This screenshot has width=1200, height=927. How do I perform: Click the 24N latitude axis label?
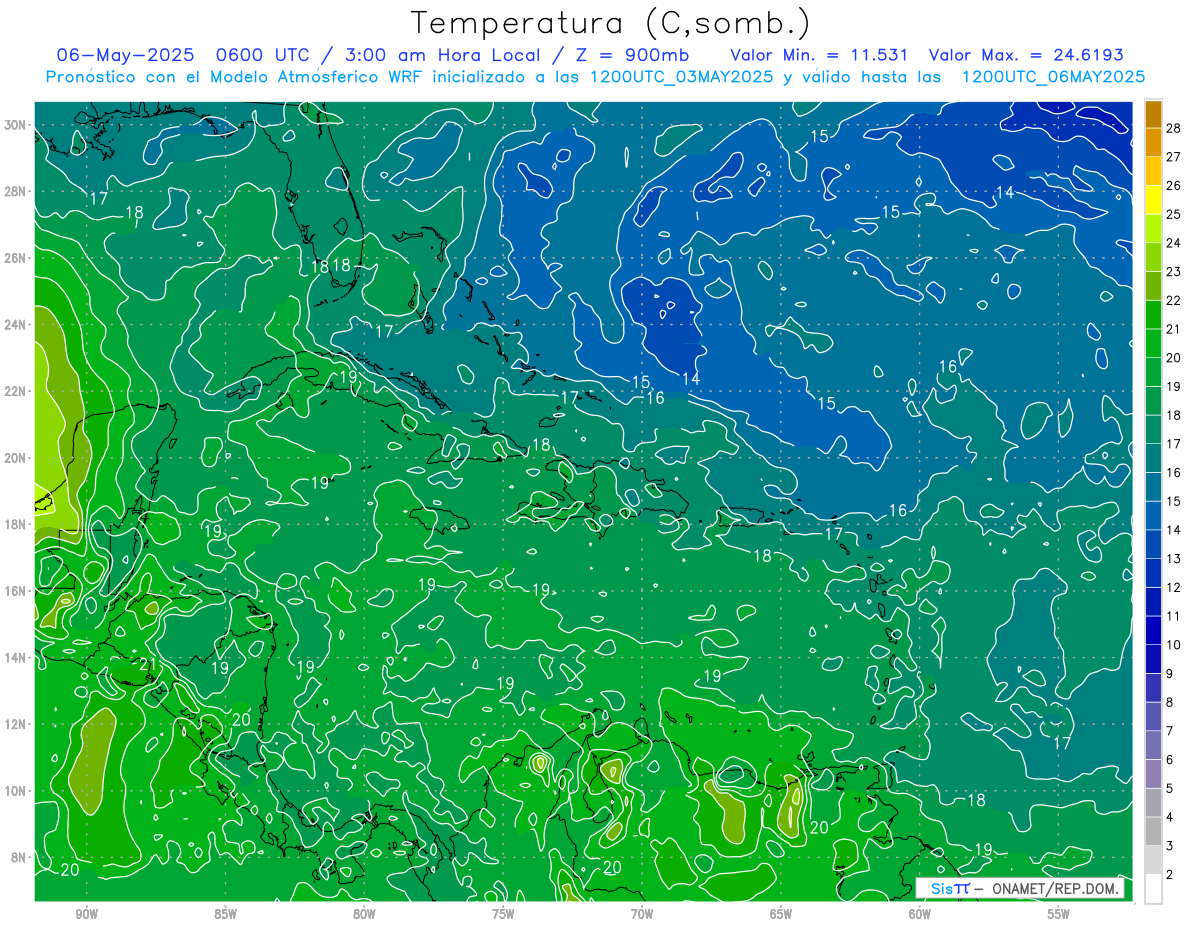point(17,324)
